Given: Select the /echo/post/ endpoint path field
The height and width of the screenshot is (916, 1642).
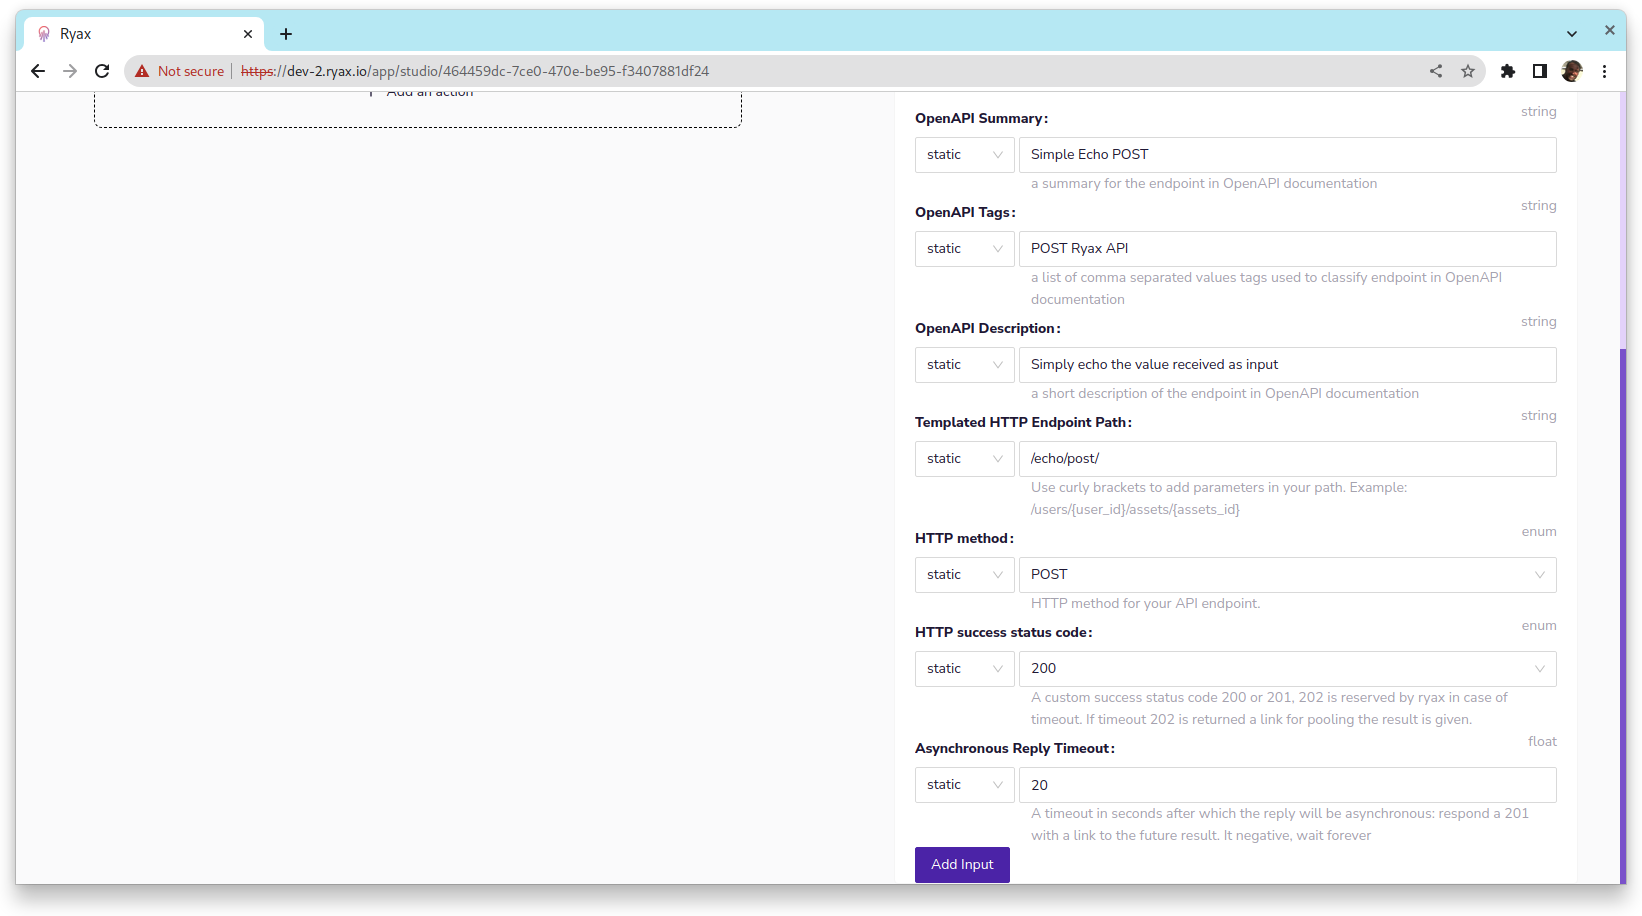Looking at the screenshot, I should click(1287, 458).
